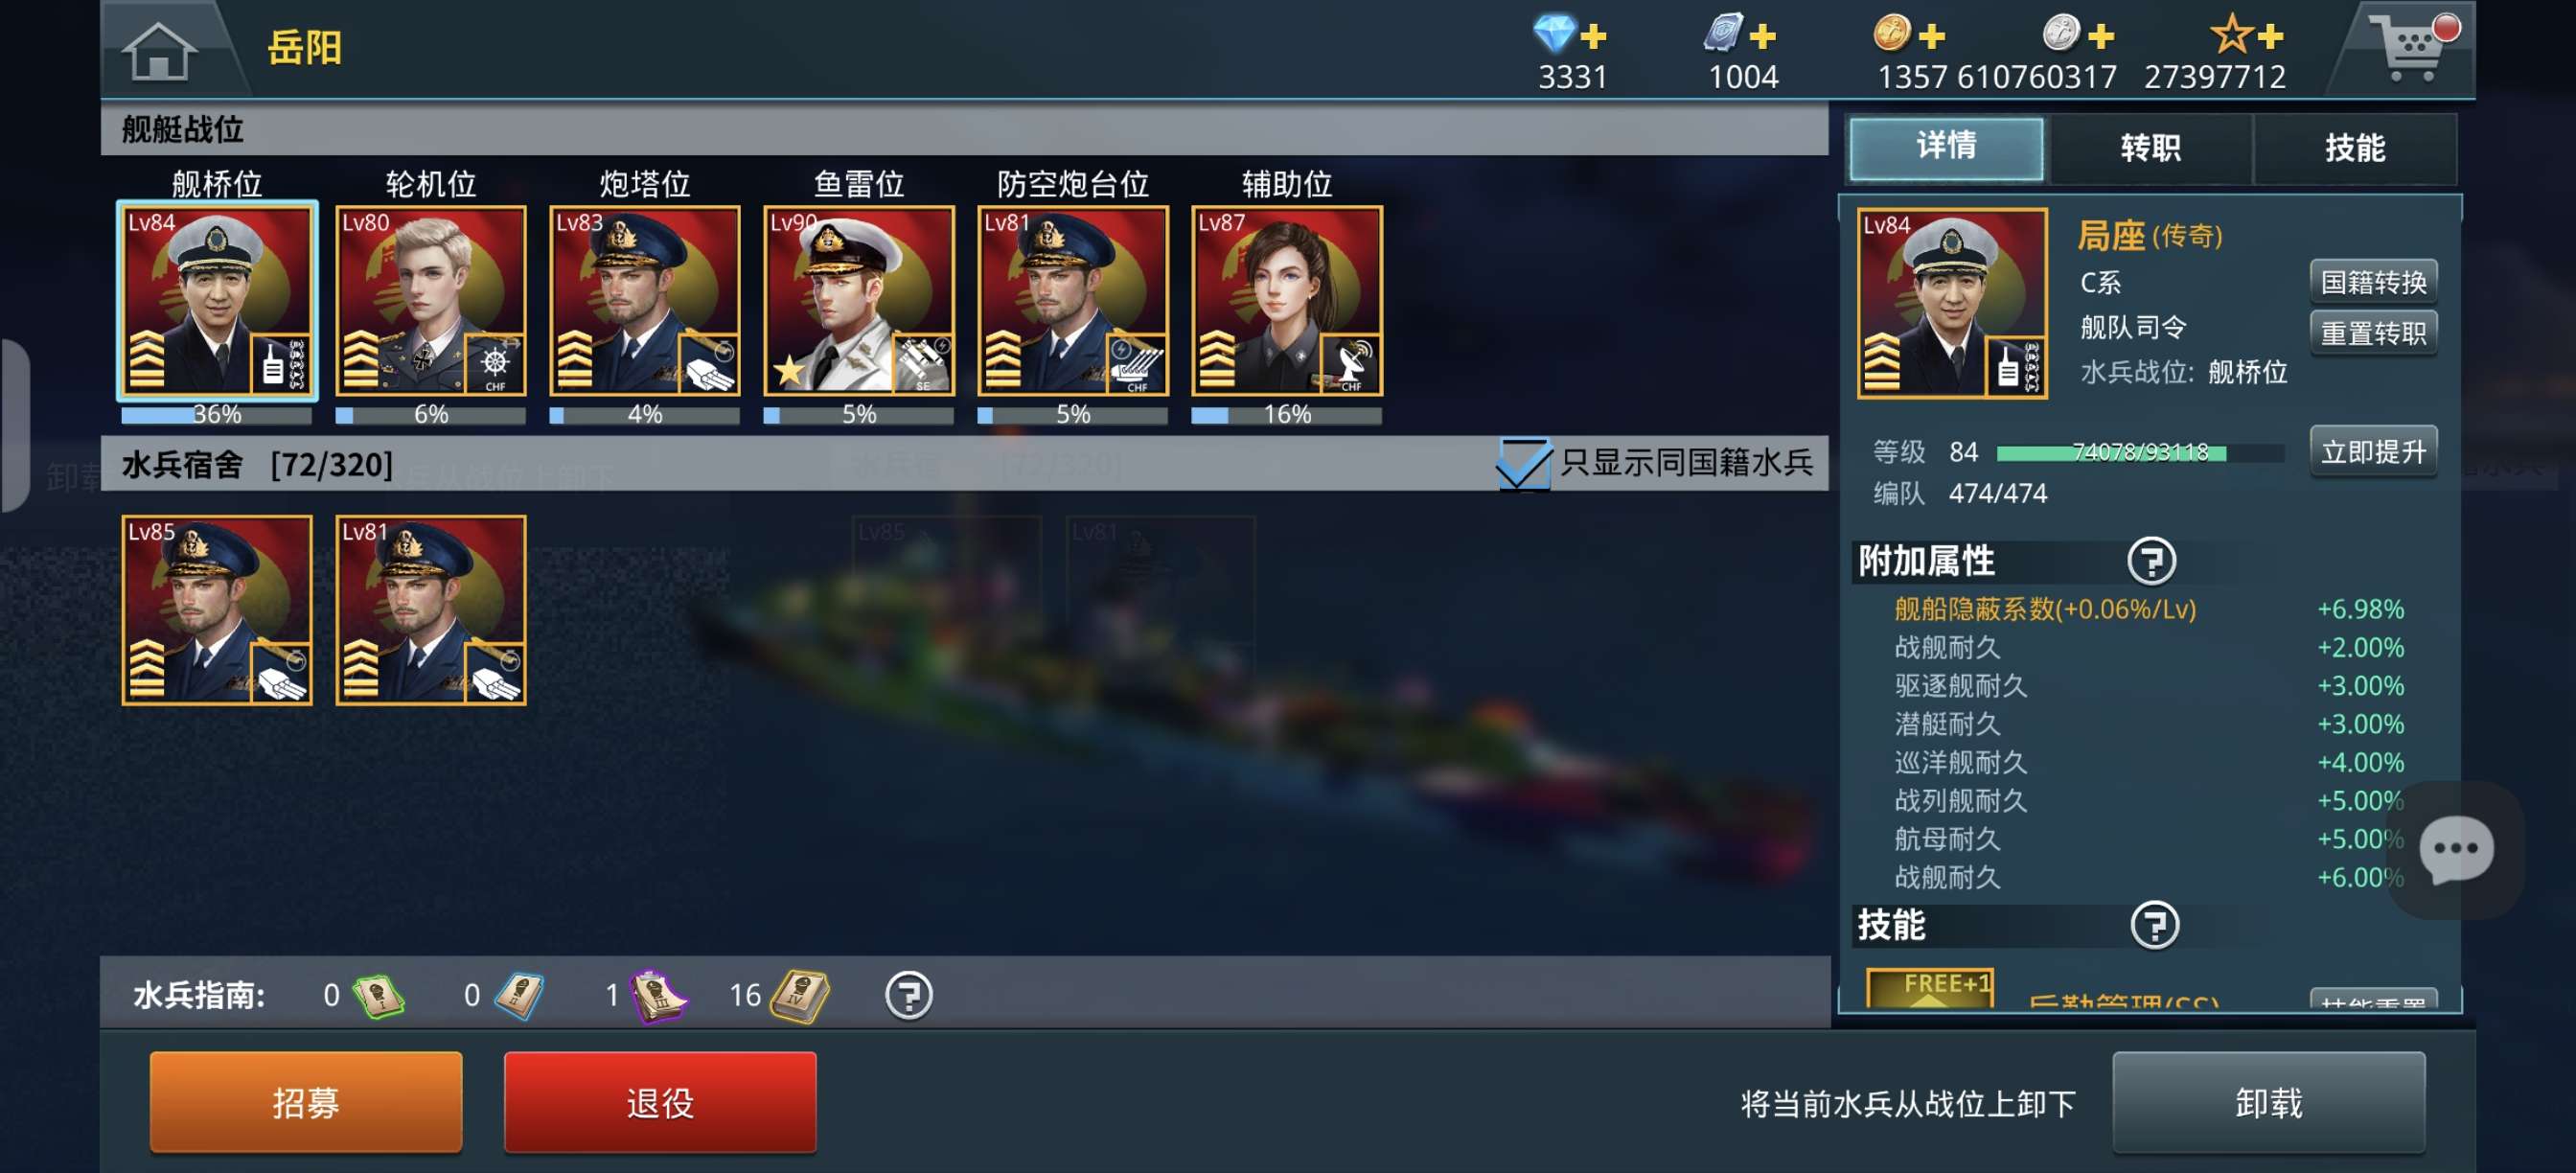This screenshot has height=1173, width=2576.
Task: Select the 详情 tab
Action: (1946, 148)
